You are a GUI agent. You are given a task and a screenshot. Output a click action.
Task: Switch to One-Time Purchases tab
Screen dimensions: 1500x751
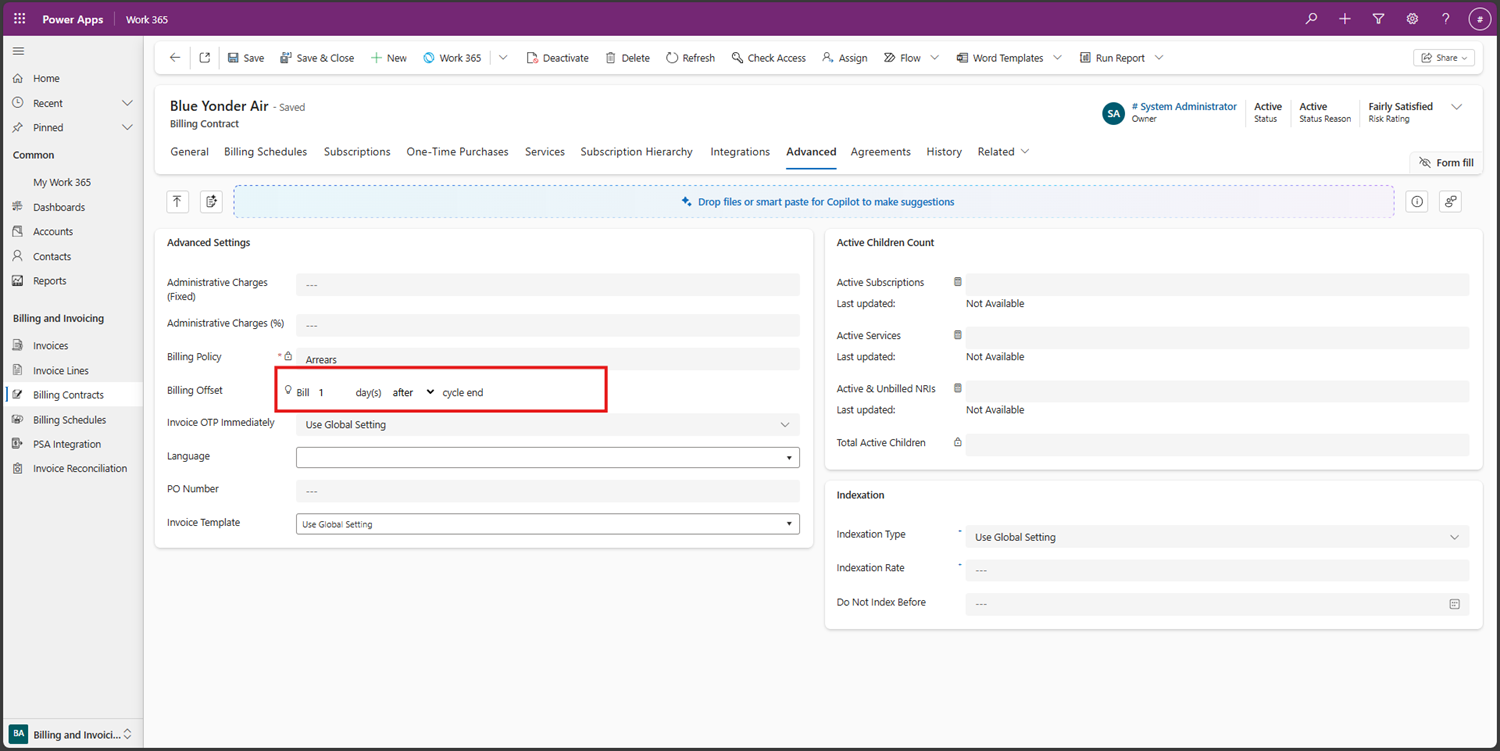(457, 152)
